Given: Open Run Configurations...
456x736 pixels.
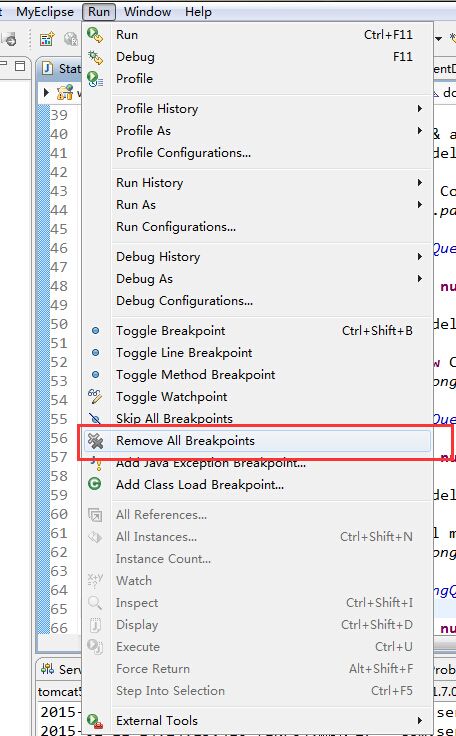Looking at the screenshot, I should click(x=257, y=227).
